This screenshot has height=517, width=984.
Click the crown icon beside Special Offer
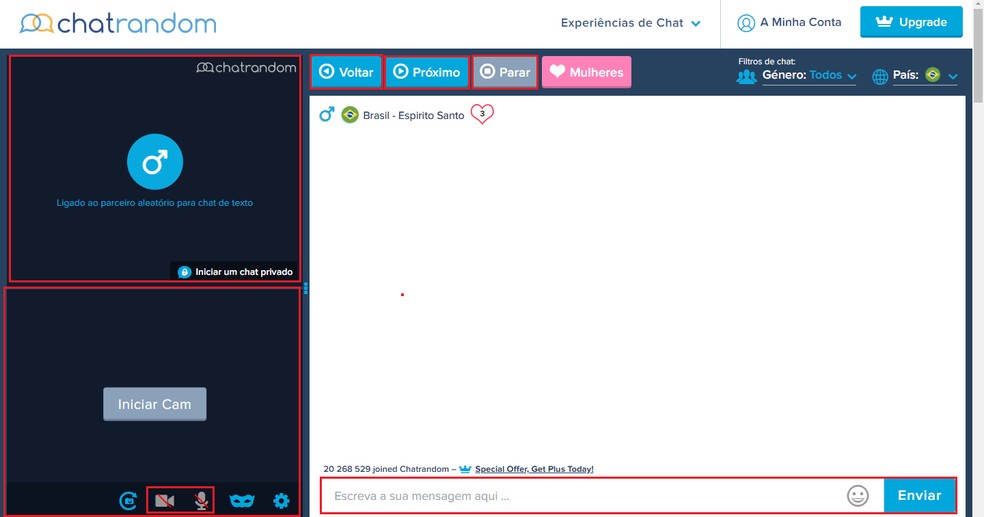465,469
